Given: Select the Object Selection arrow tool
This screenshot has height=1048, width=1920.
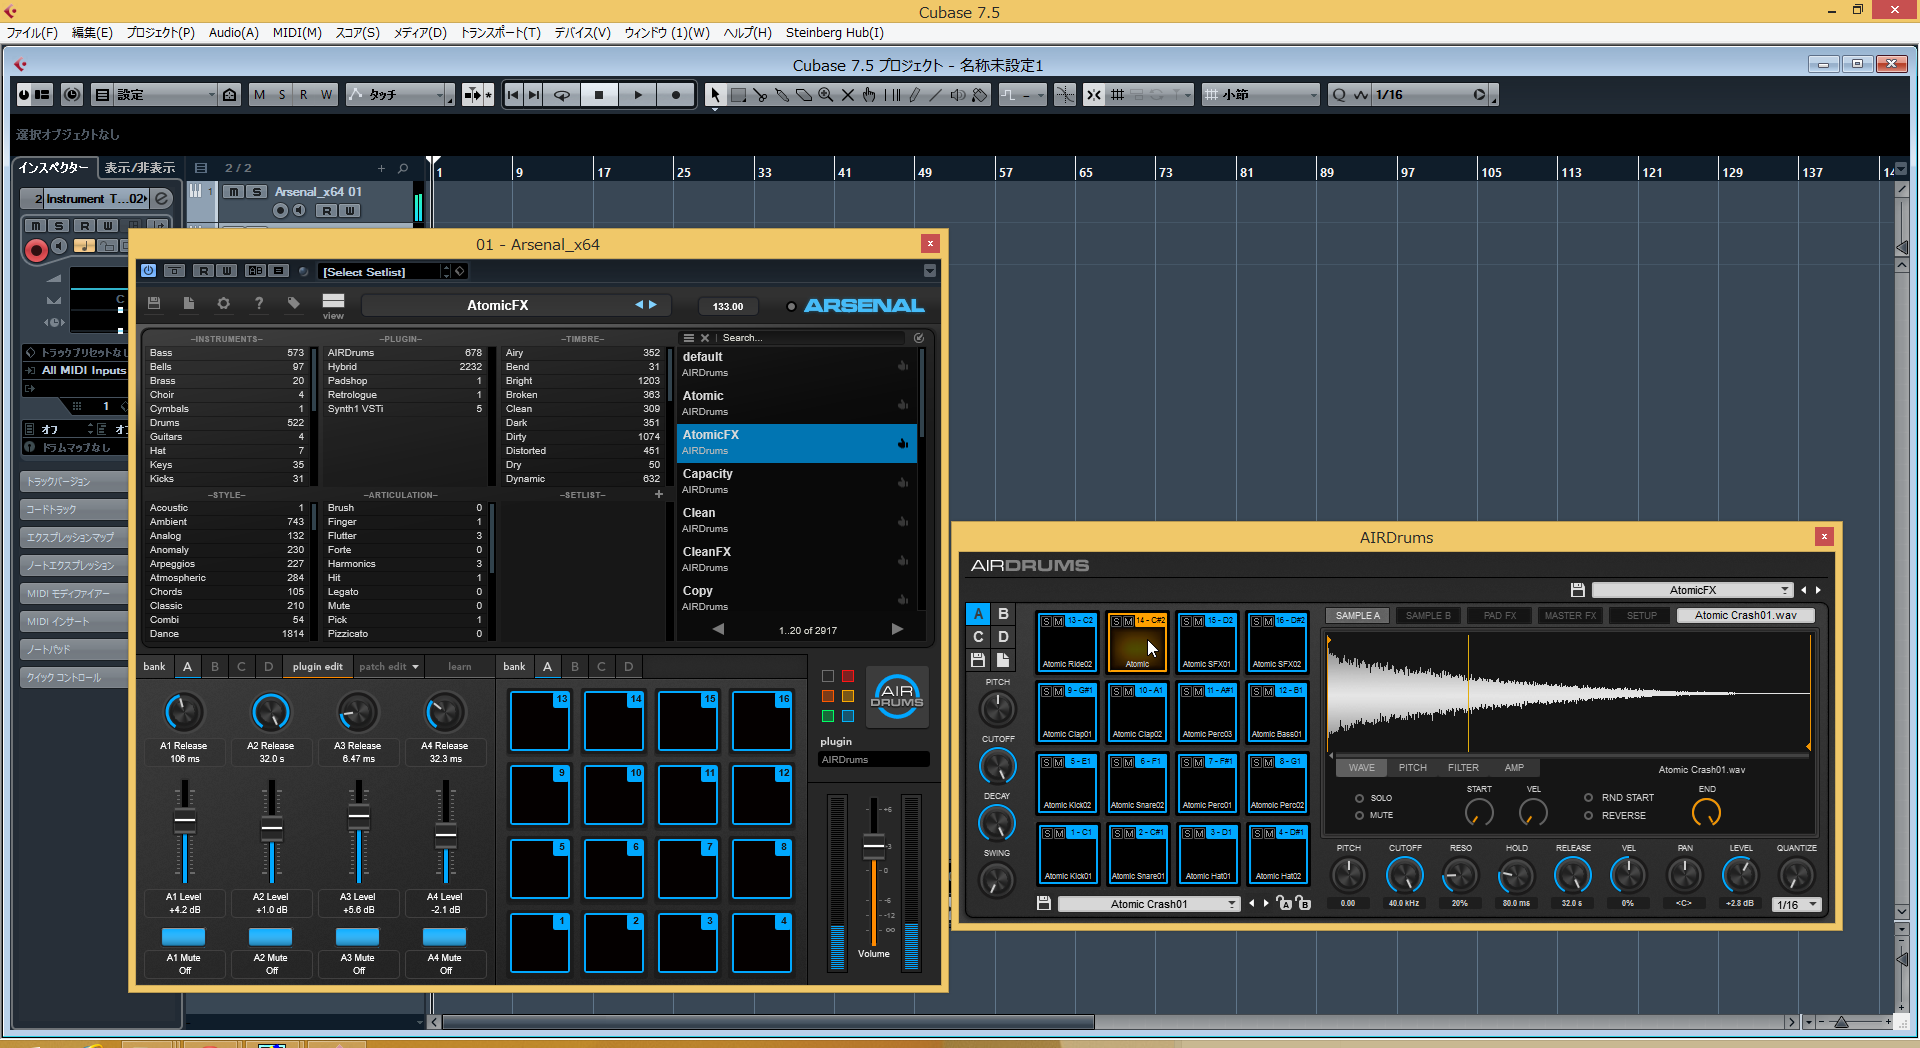Looking at the screenshot, I should click(x=714, y=95).
